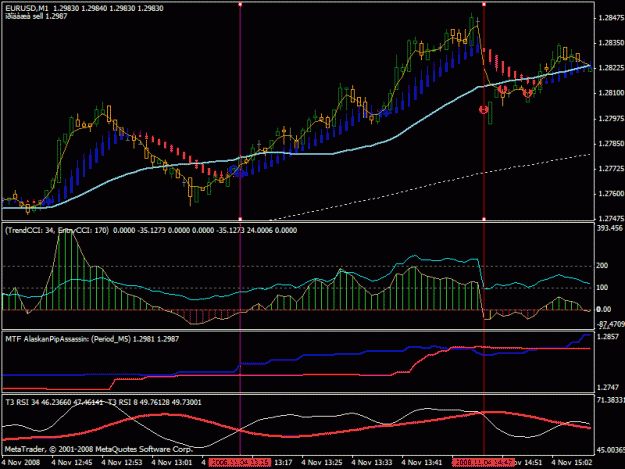Click the 71.3833 value on RSI scale
The width and height of the screenshot is (625, 469).
610,400
